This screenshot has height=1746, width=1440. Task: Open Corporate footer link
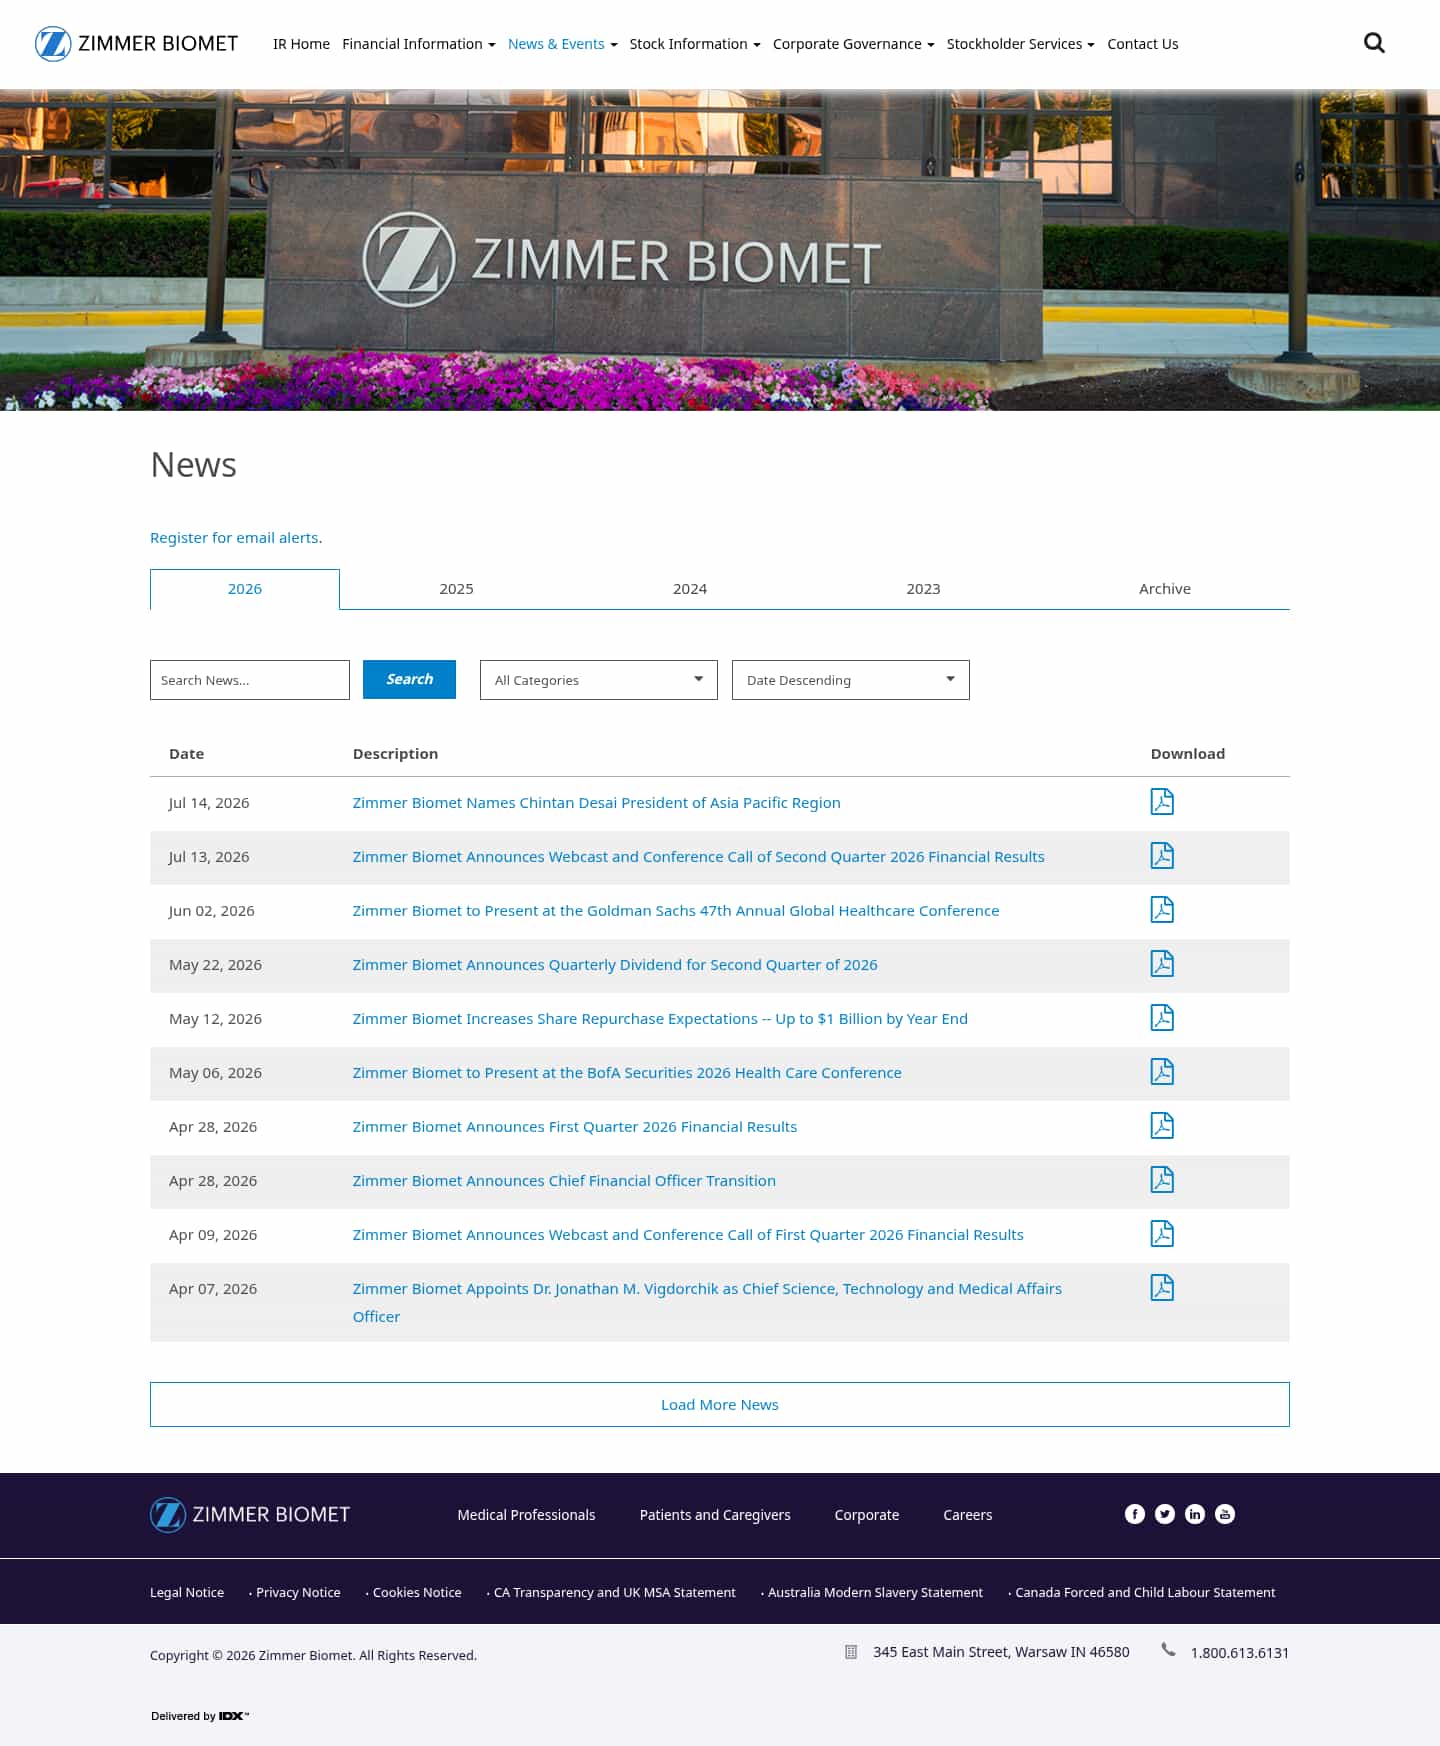point(867,1515)
